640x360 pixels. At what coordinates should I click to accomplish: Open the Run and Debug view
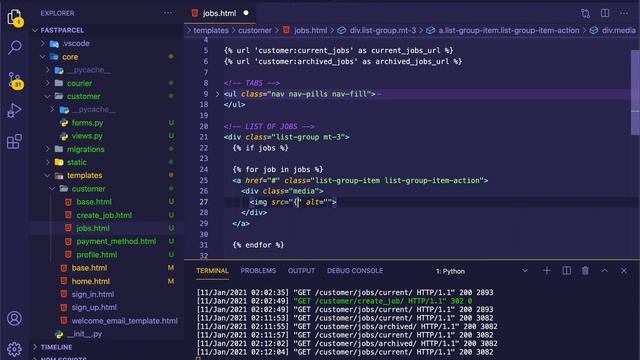(x=14, y=110)
